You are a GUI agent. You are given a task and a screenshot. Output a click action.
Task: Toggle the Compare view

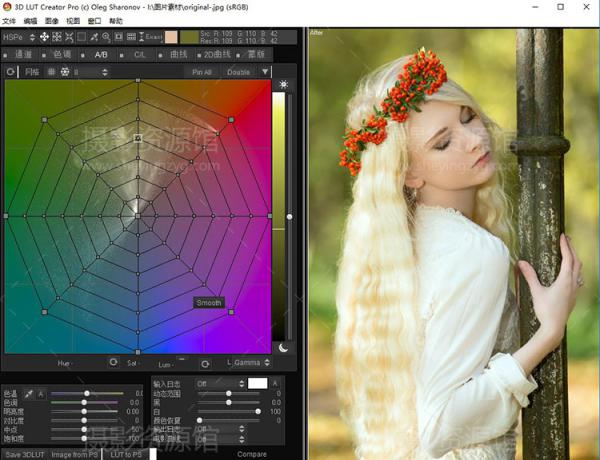[252, 454]
